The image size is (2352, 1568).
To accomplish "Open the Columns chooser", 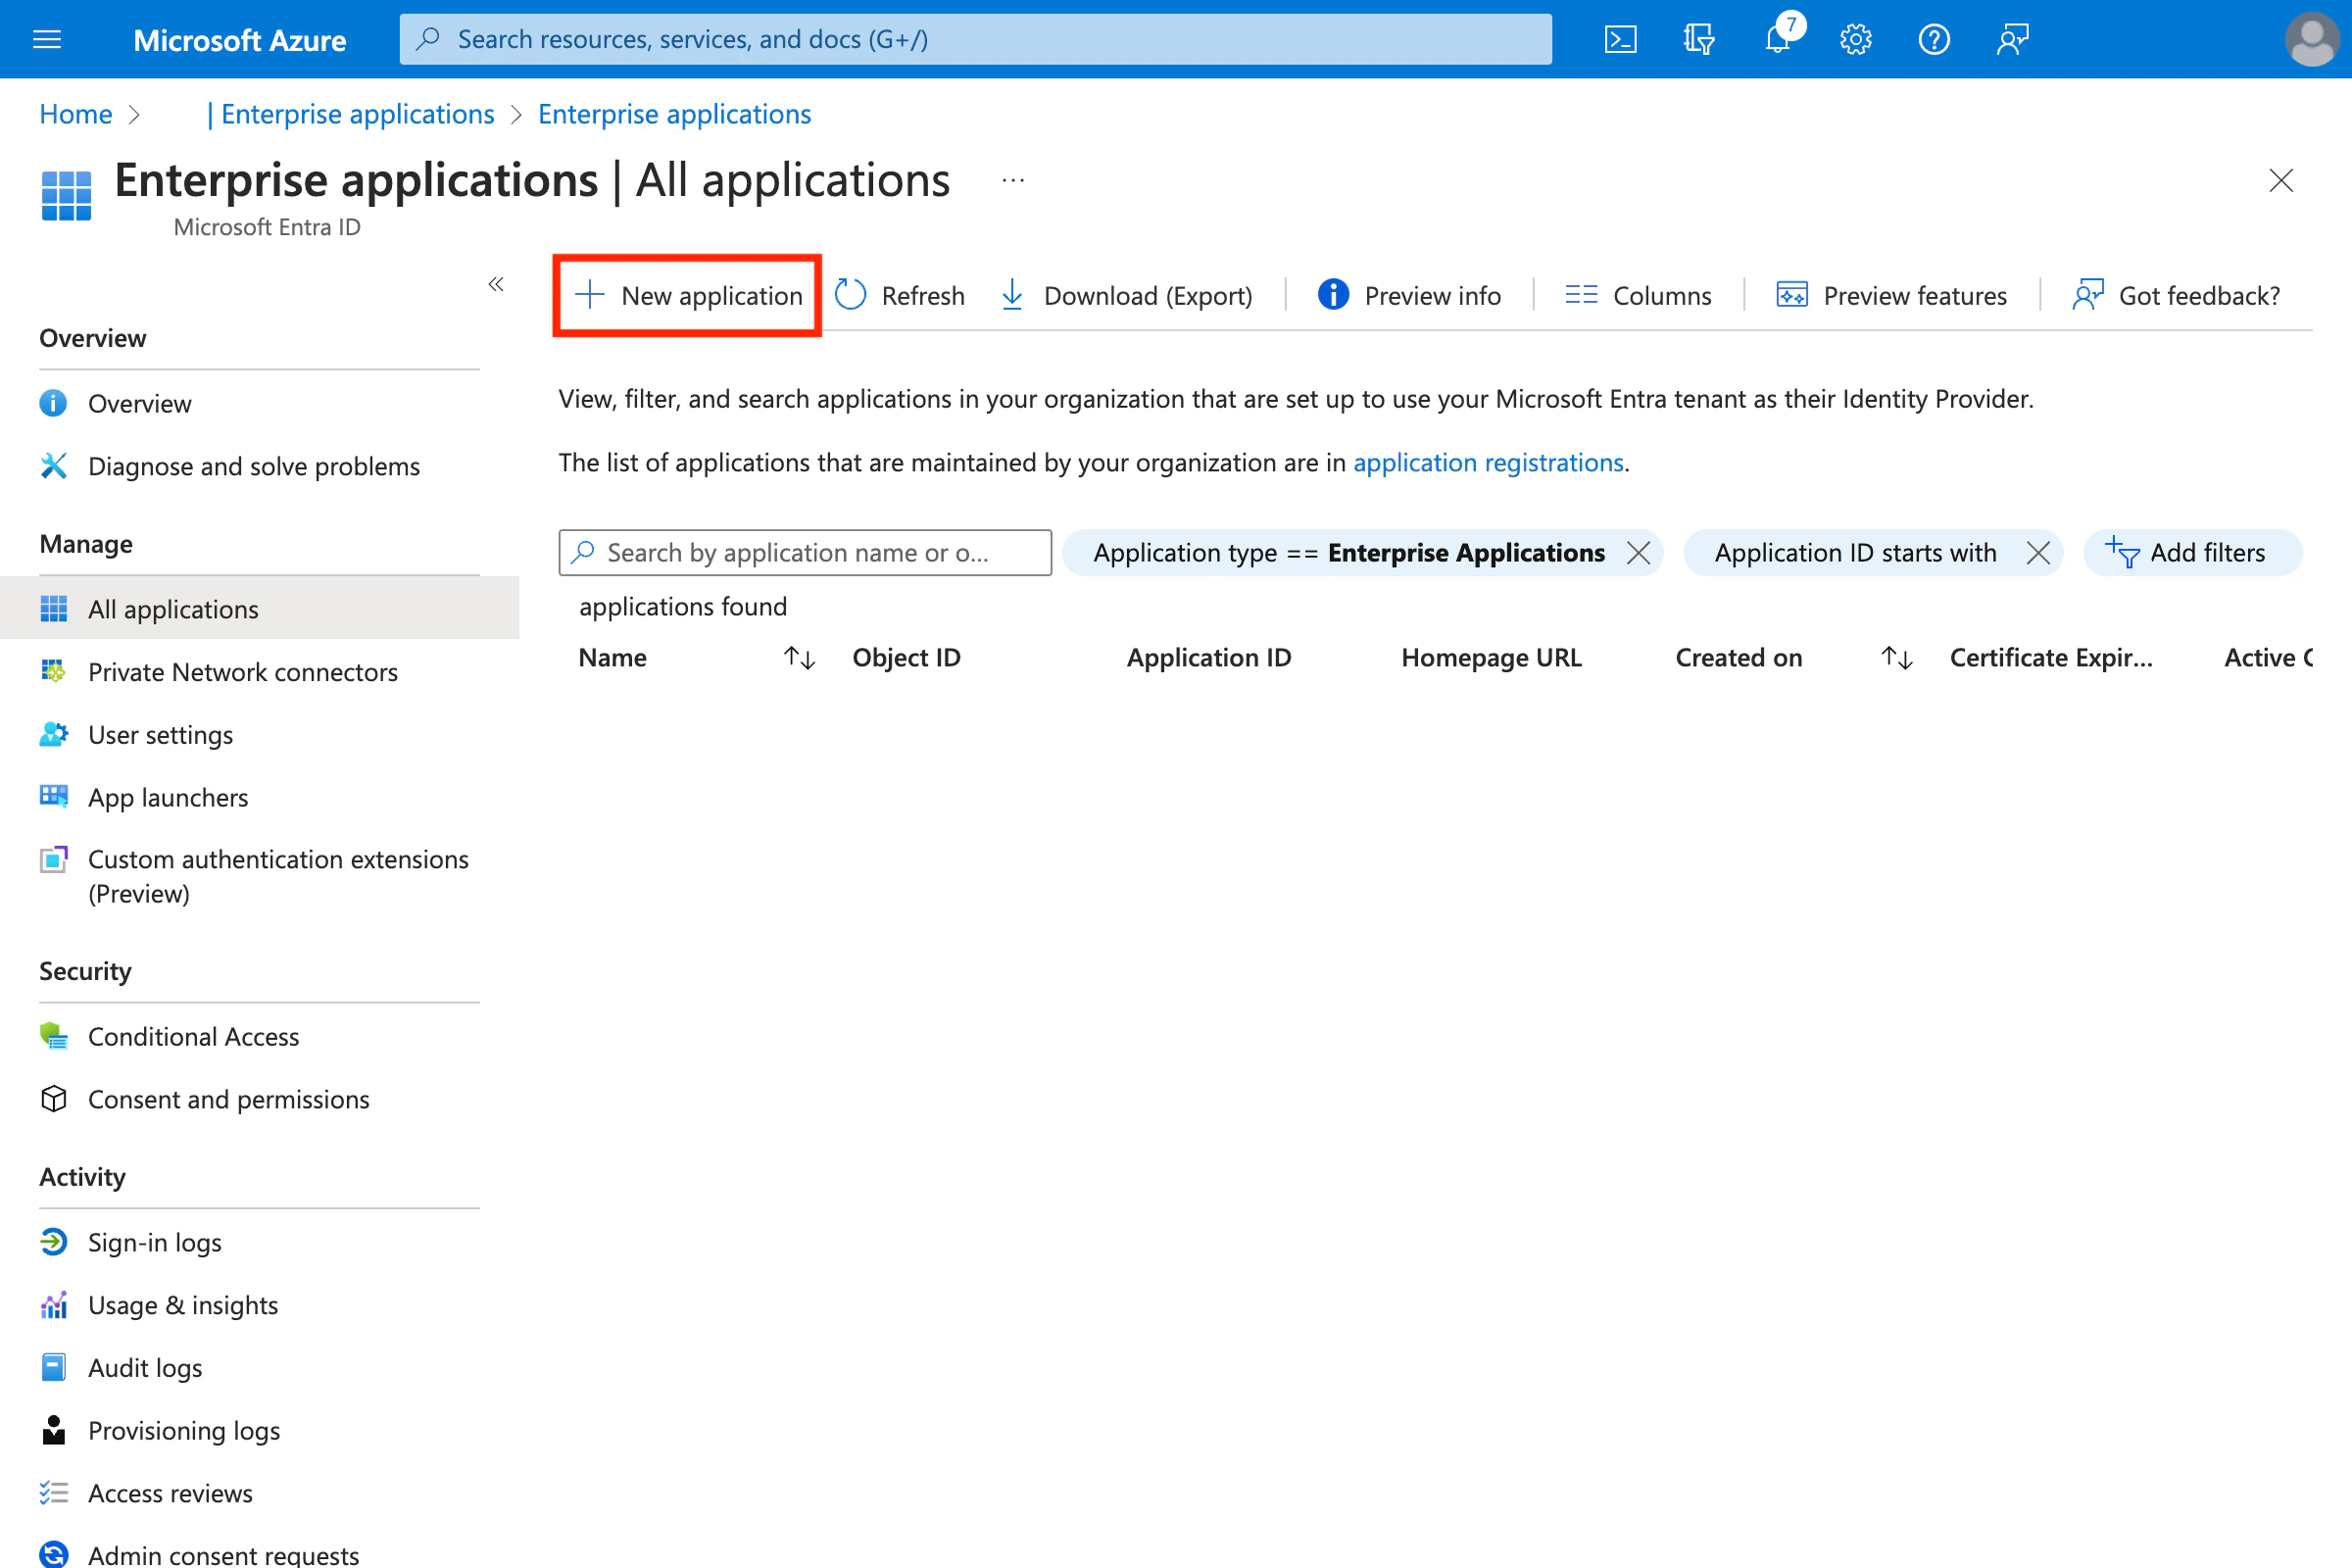I will click(x=1638, y=296).
